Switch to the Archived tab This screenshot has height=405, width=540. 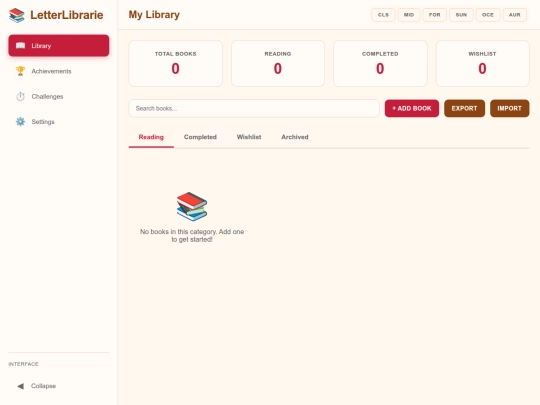[x=295, y=137]
